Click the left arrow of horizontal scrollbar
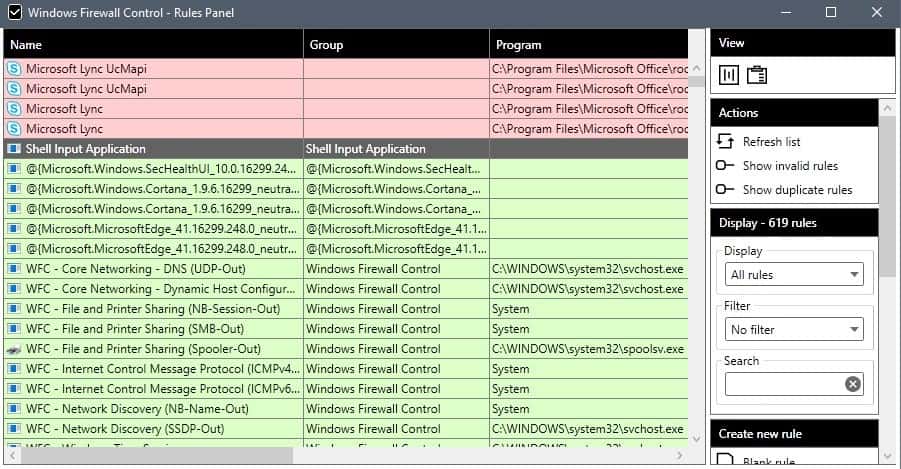The image size is (901, 469). 11,456
